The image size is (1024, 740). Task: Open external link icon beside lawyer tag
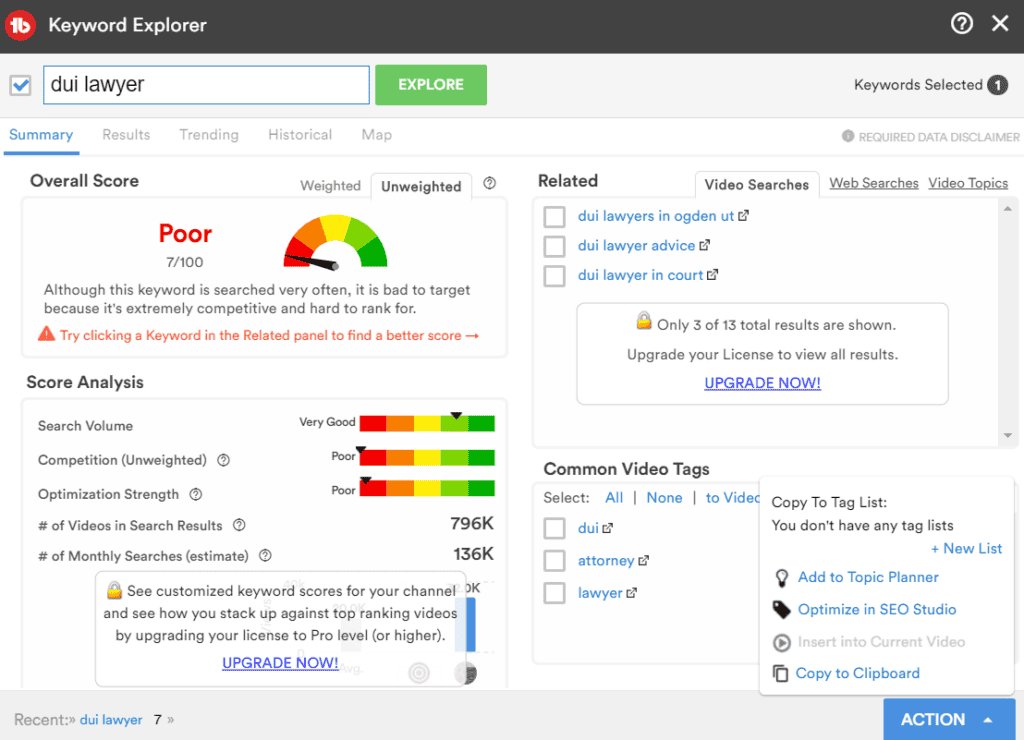point(632,593)
